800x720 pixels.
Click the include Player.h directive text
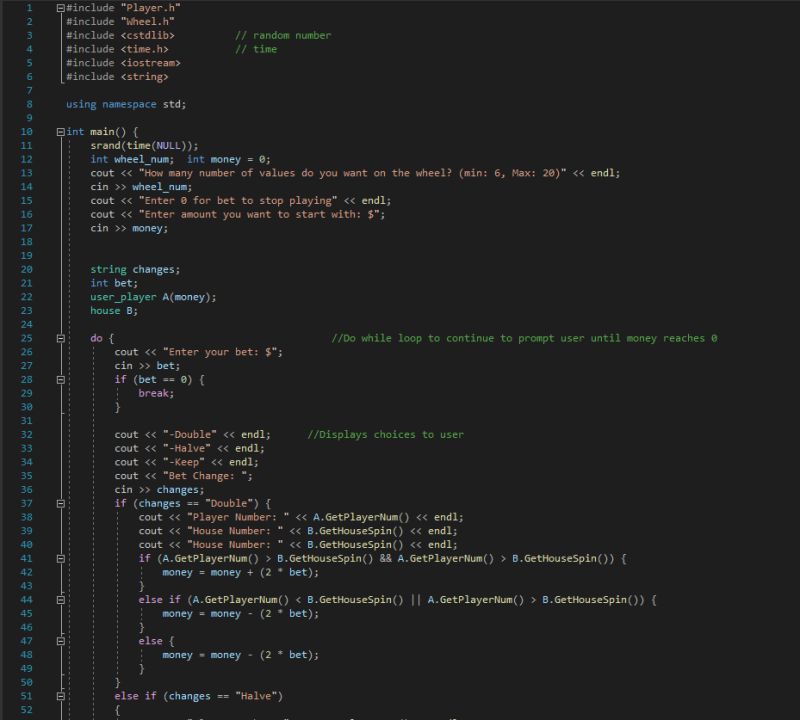(120, 8)
